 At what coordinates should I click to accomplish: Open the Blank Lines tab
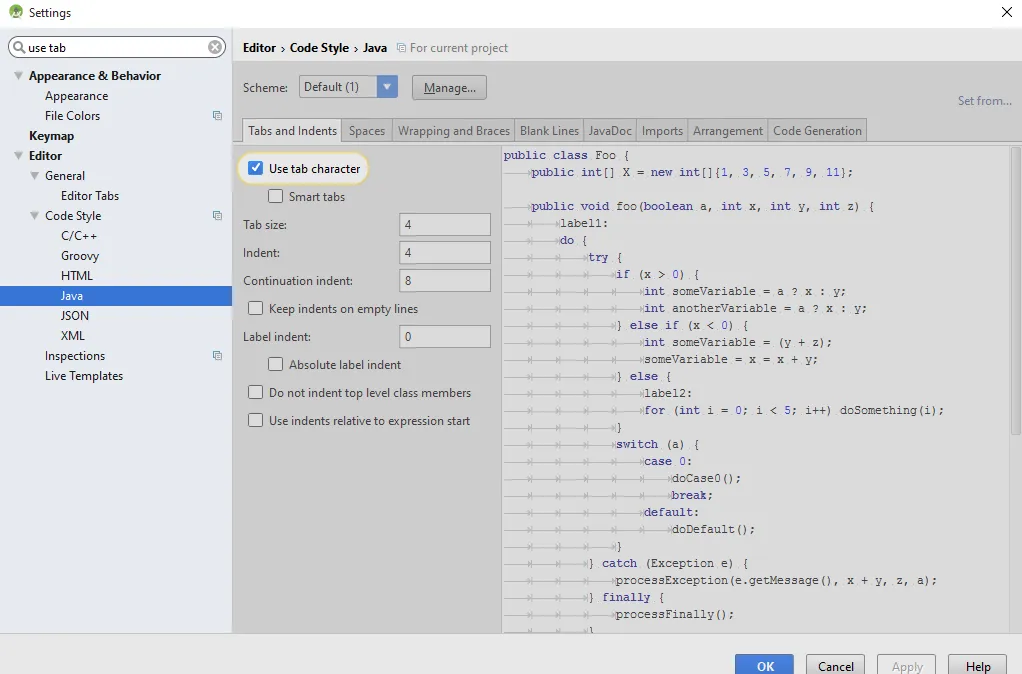pyautogui.click(x=549, y=130)
